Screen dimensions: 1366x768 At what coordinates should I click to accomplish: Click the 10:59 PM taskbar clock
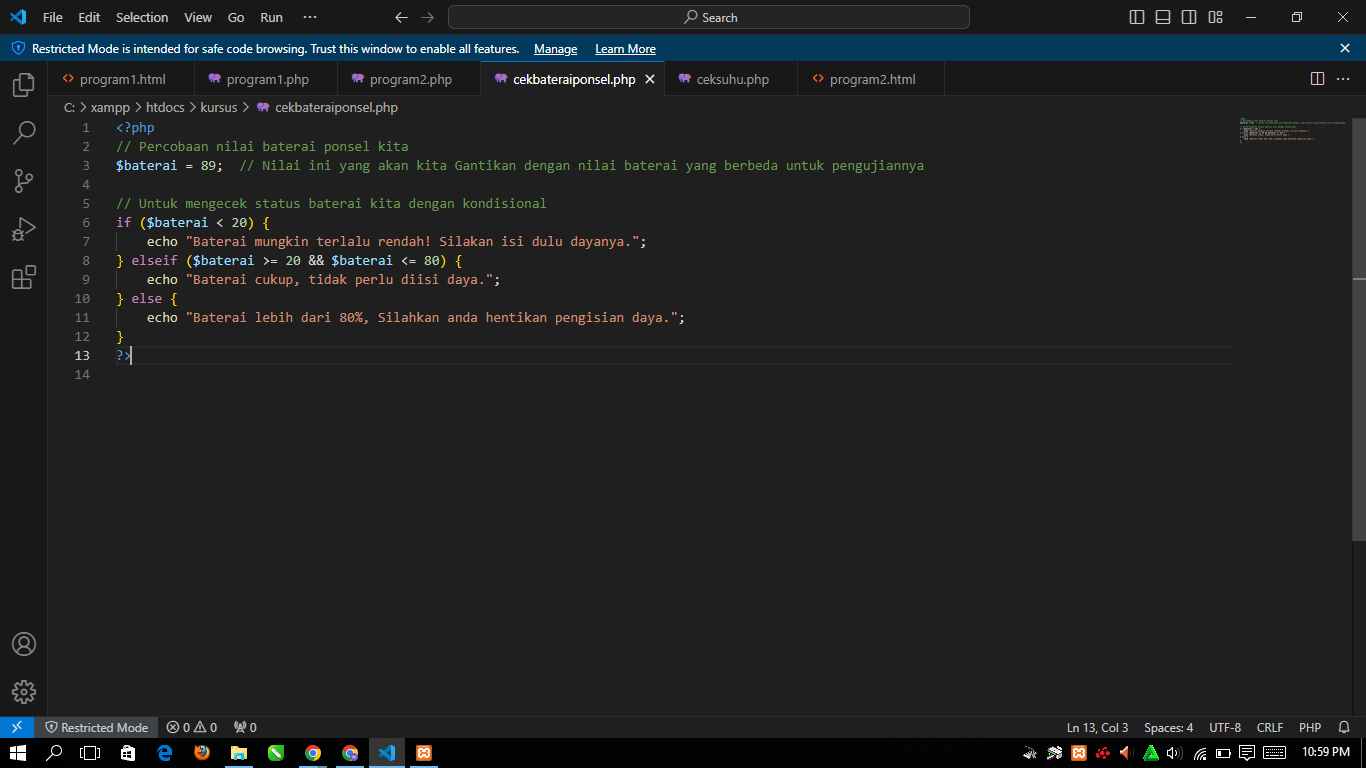1326,752
